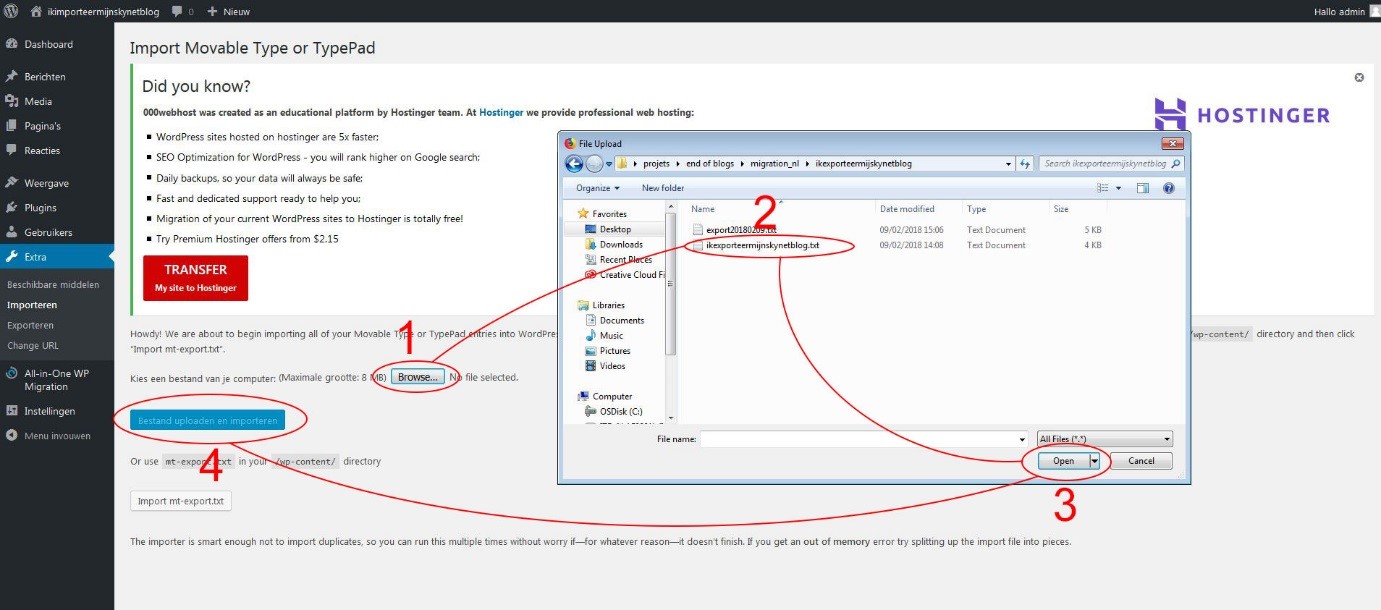This screenshot has height=610, width=1381.
Task: Open dialog help with the question mark icon
Action: (1168, 188)
